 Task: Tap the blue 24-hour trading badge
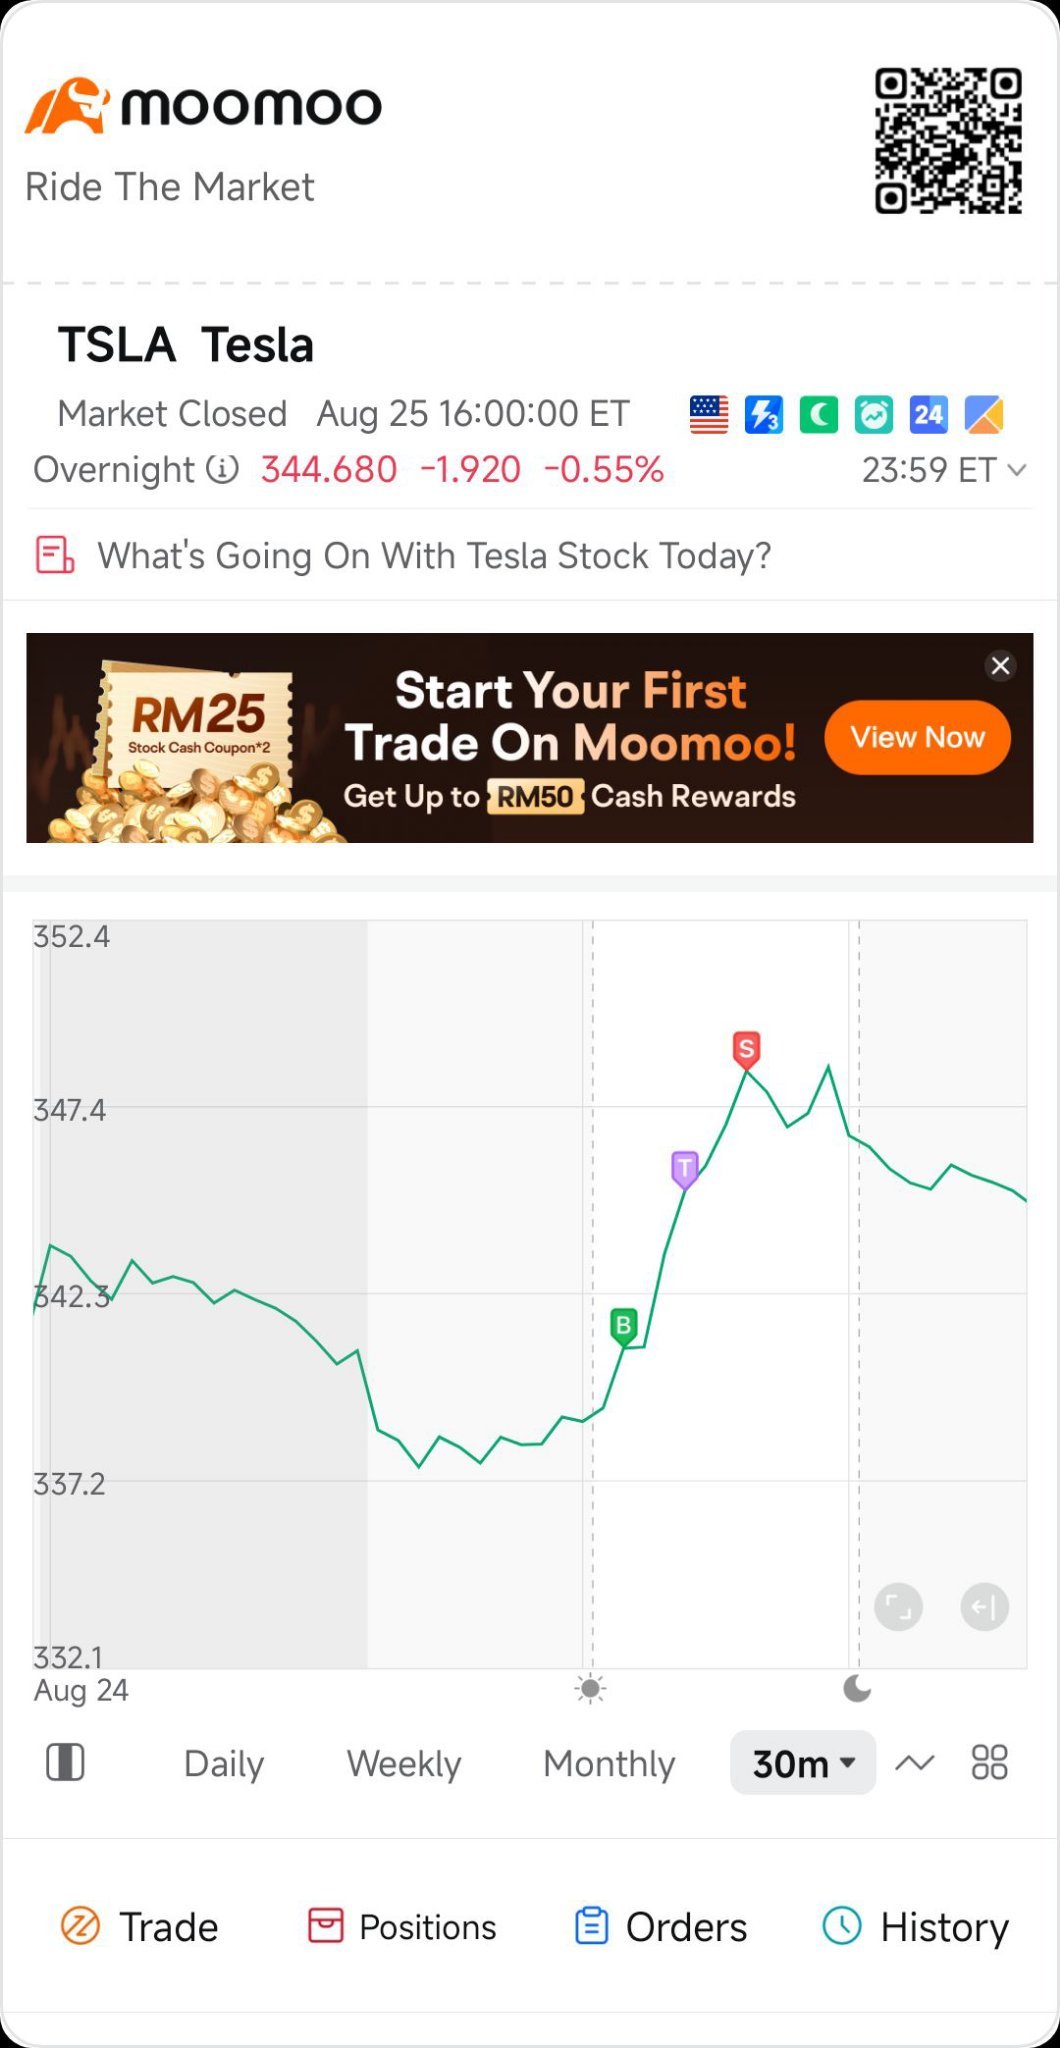pos(928,414)
